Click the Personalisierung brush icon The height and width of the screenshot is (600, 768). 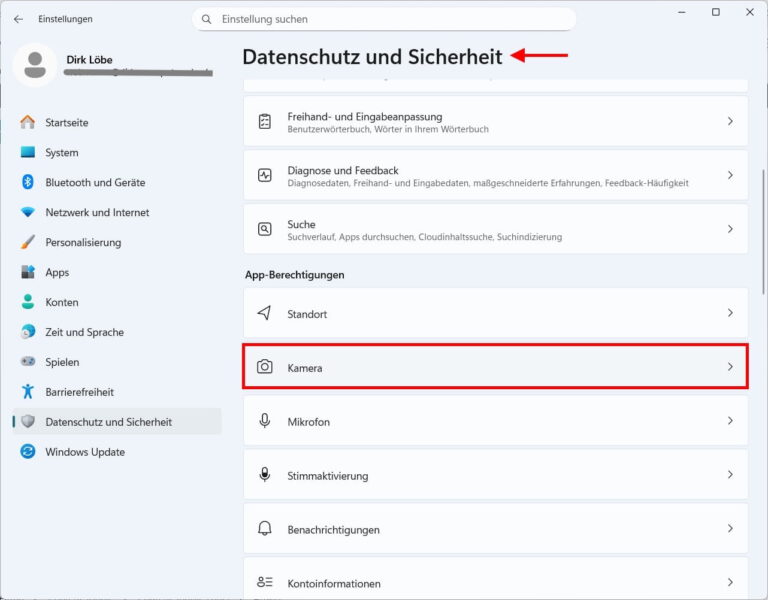28,242
